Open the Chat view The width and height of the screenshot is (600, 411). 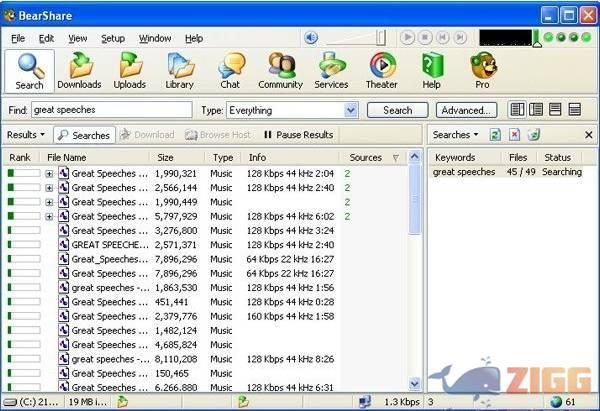tap(230, 71)
